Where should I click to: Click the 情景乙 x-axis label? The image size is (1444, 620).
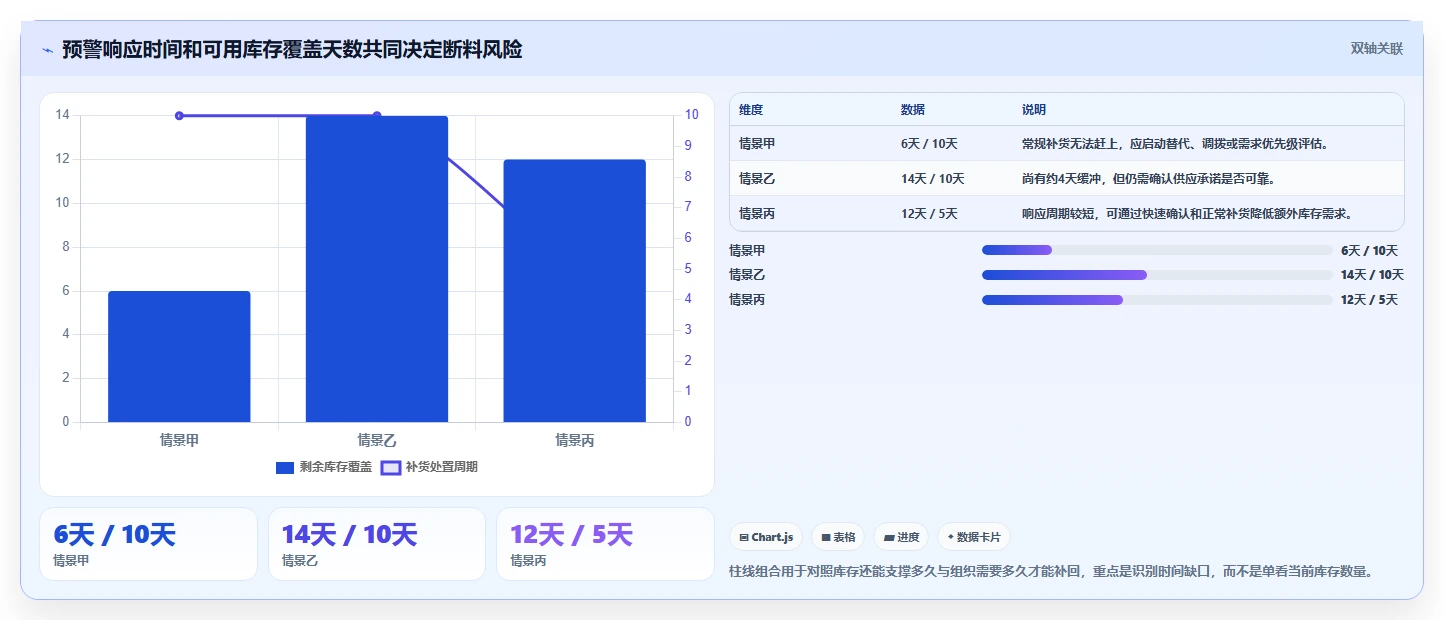tap(377, 440)
